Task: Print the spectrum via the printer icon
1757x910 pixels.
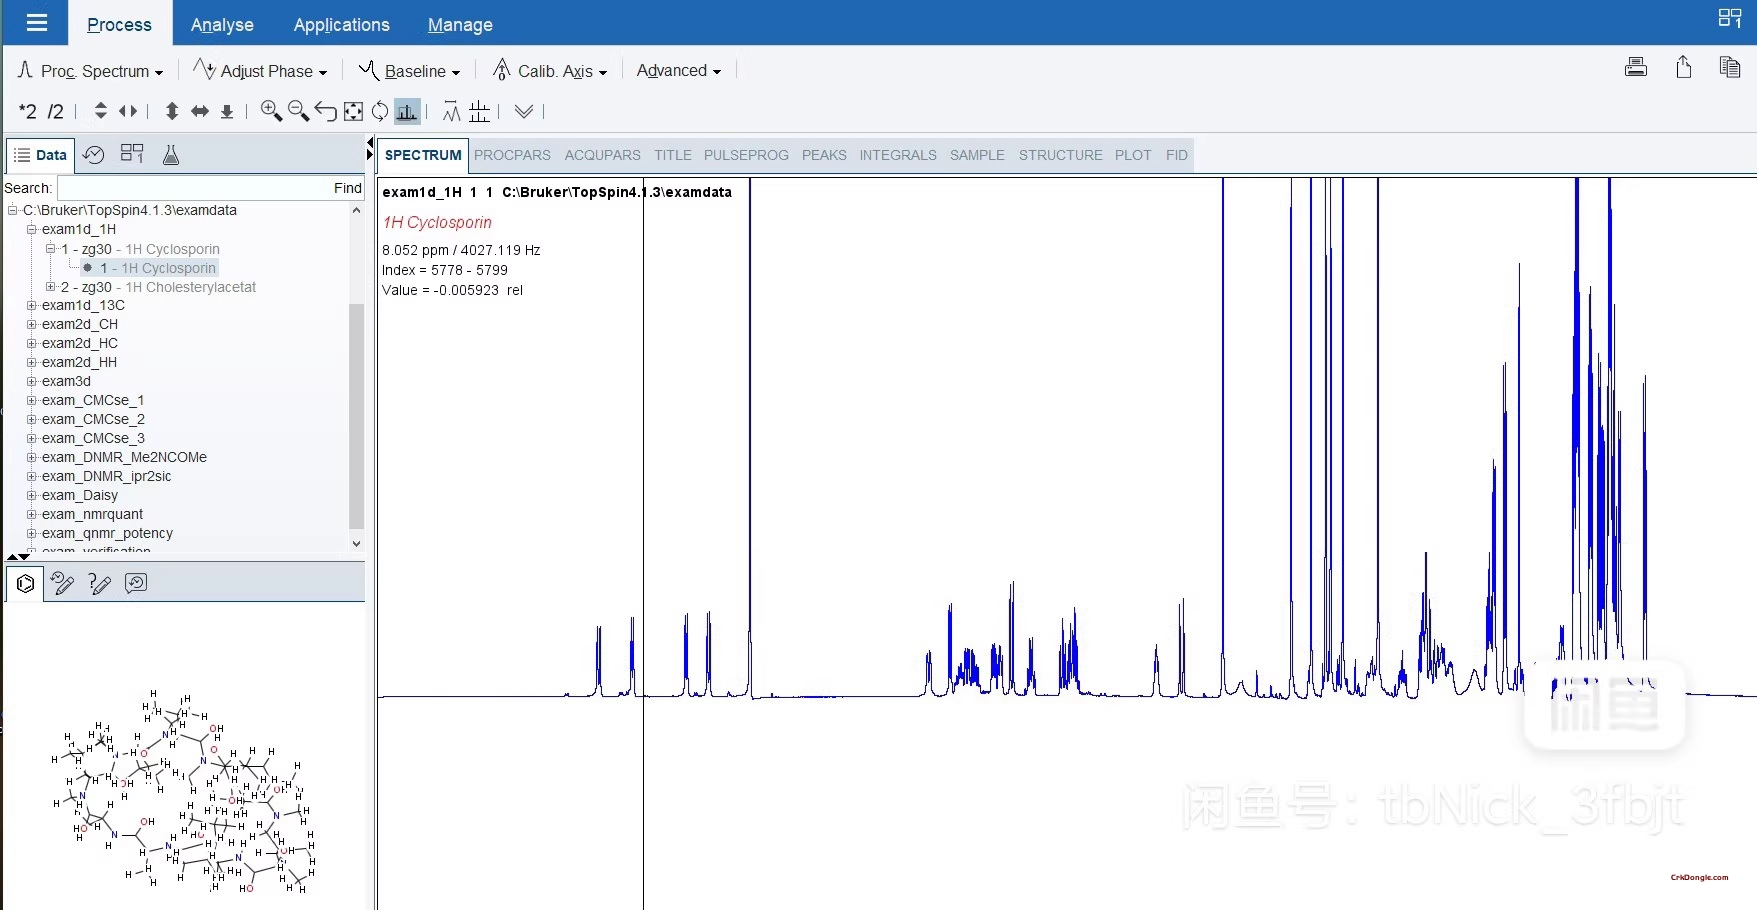Action: tap(1636, 67)
